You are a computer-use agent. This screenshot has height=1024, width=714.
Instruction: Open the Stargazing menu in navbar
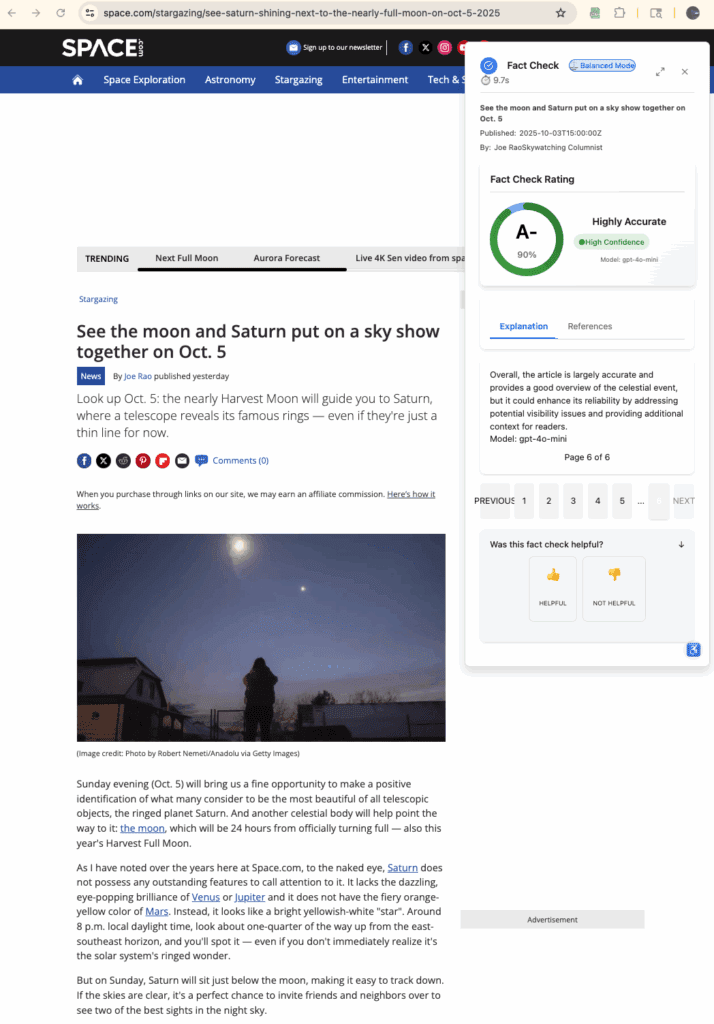(299, 80)
